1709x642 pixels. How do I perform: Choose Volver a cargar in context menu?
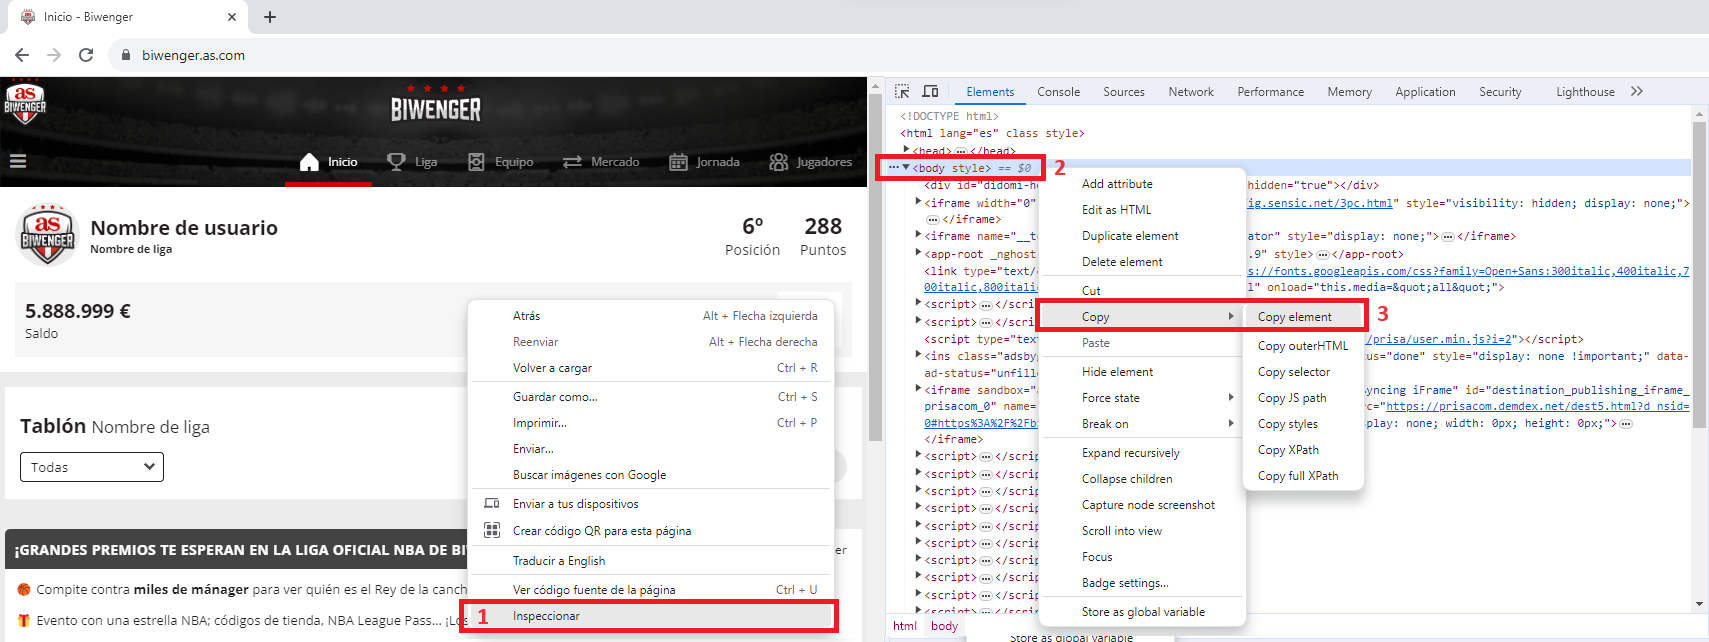651,368
